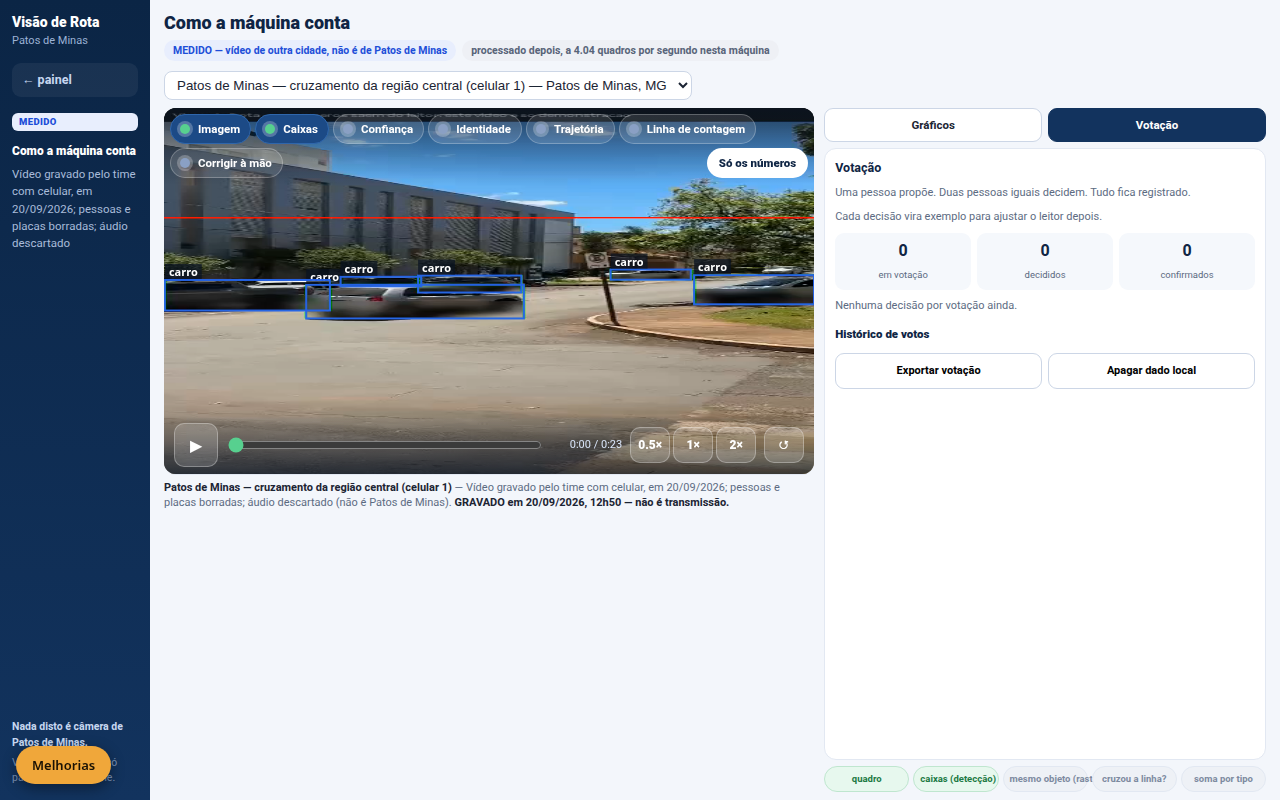
Task: Click the MEDIDO other-city video notice pill
Action: 310,50
